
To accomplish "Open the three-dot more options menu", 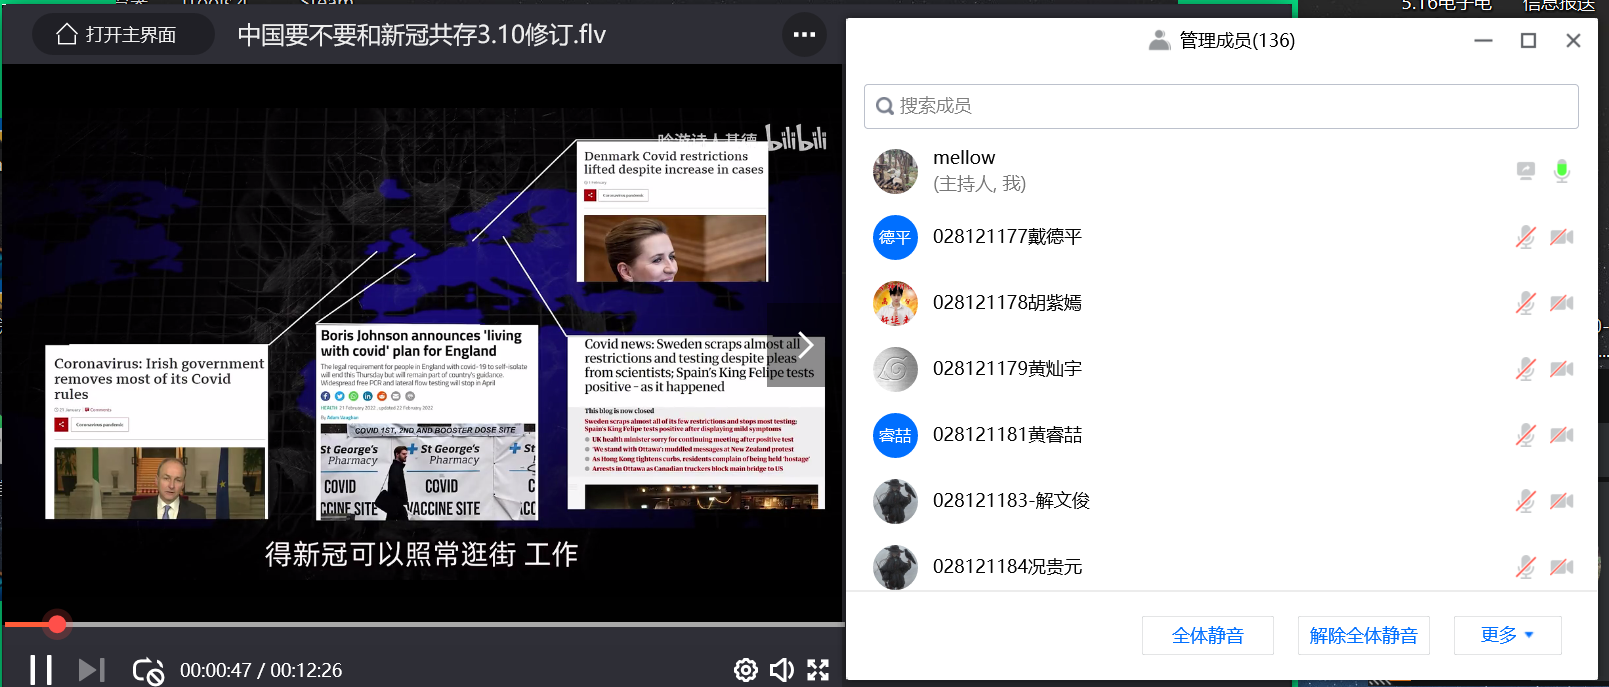I will point(804,35).
